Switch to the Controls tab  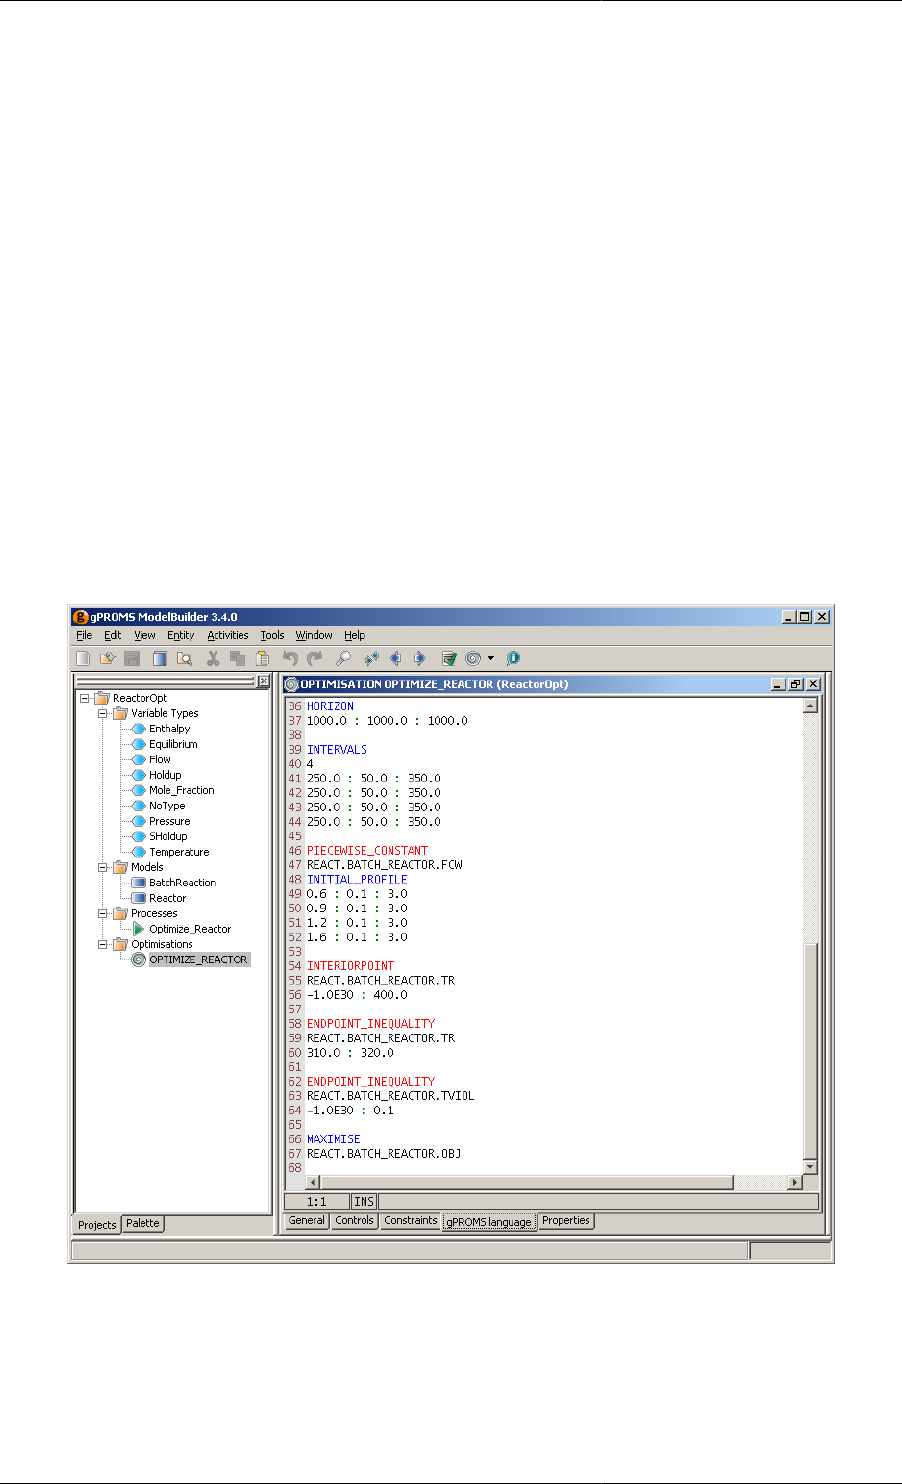coord(354,1220)
